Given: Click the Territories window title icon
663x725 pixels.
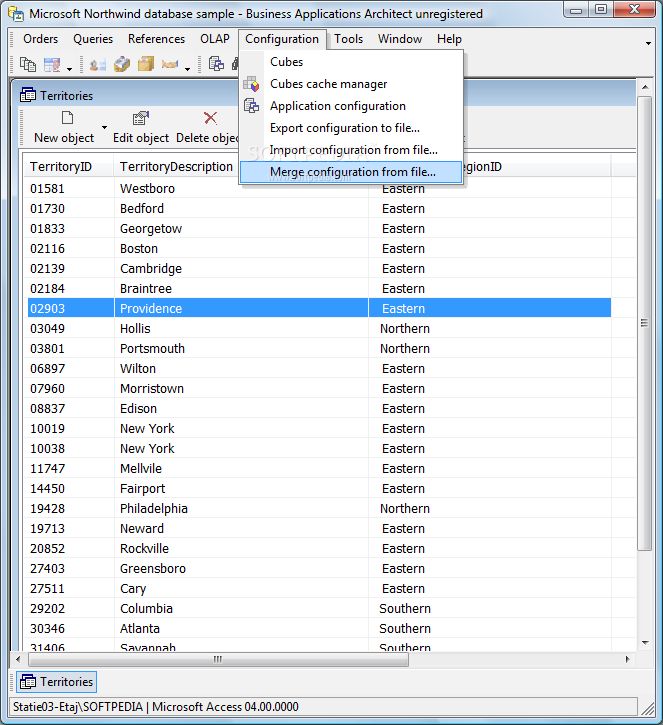Looking at the screenshot, I should click(28, 95).
